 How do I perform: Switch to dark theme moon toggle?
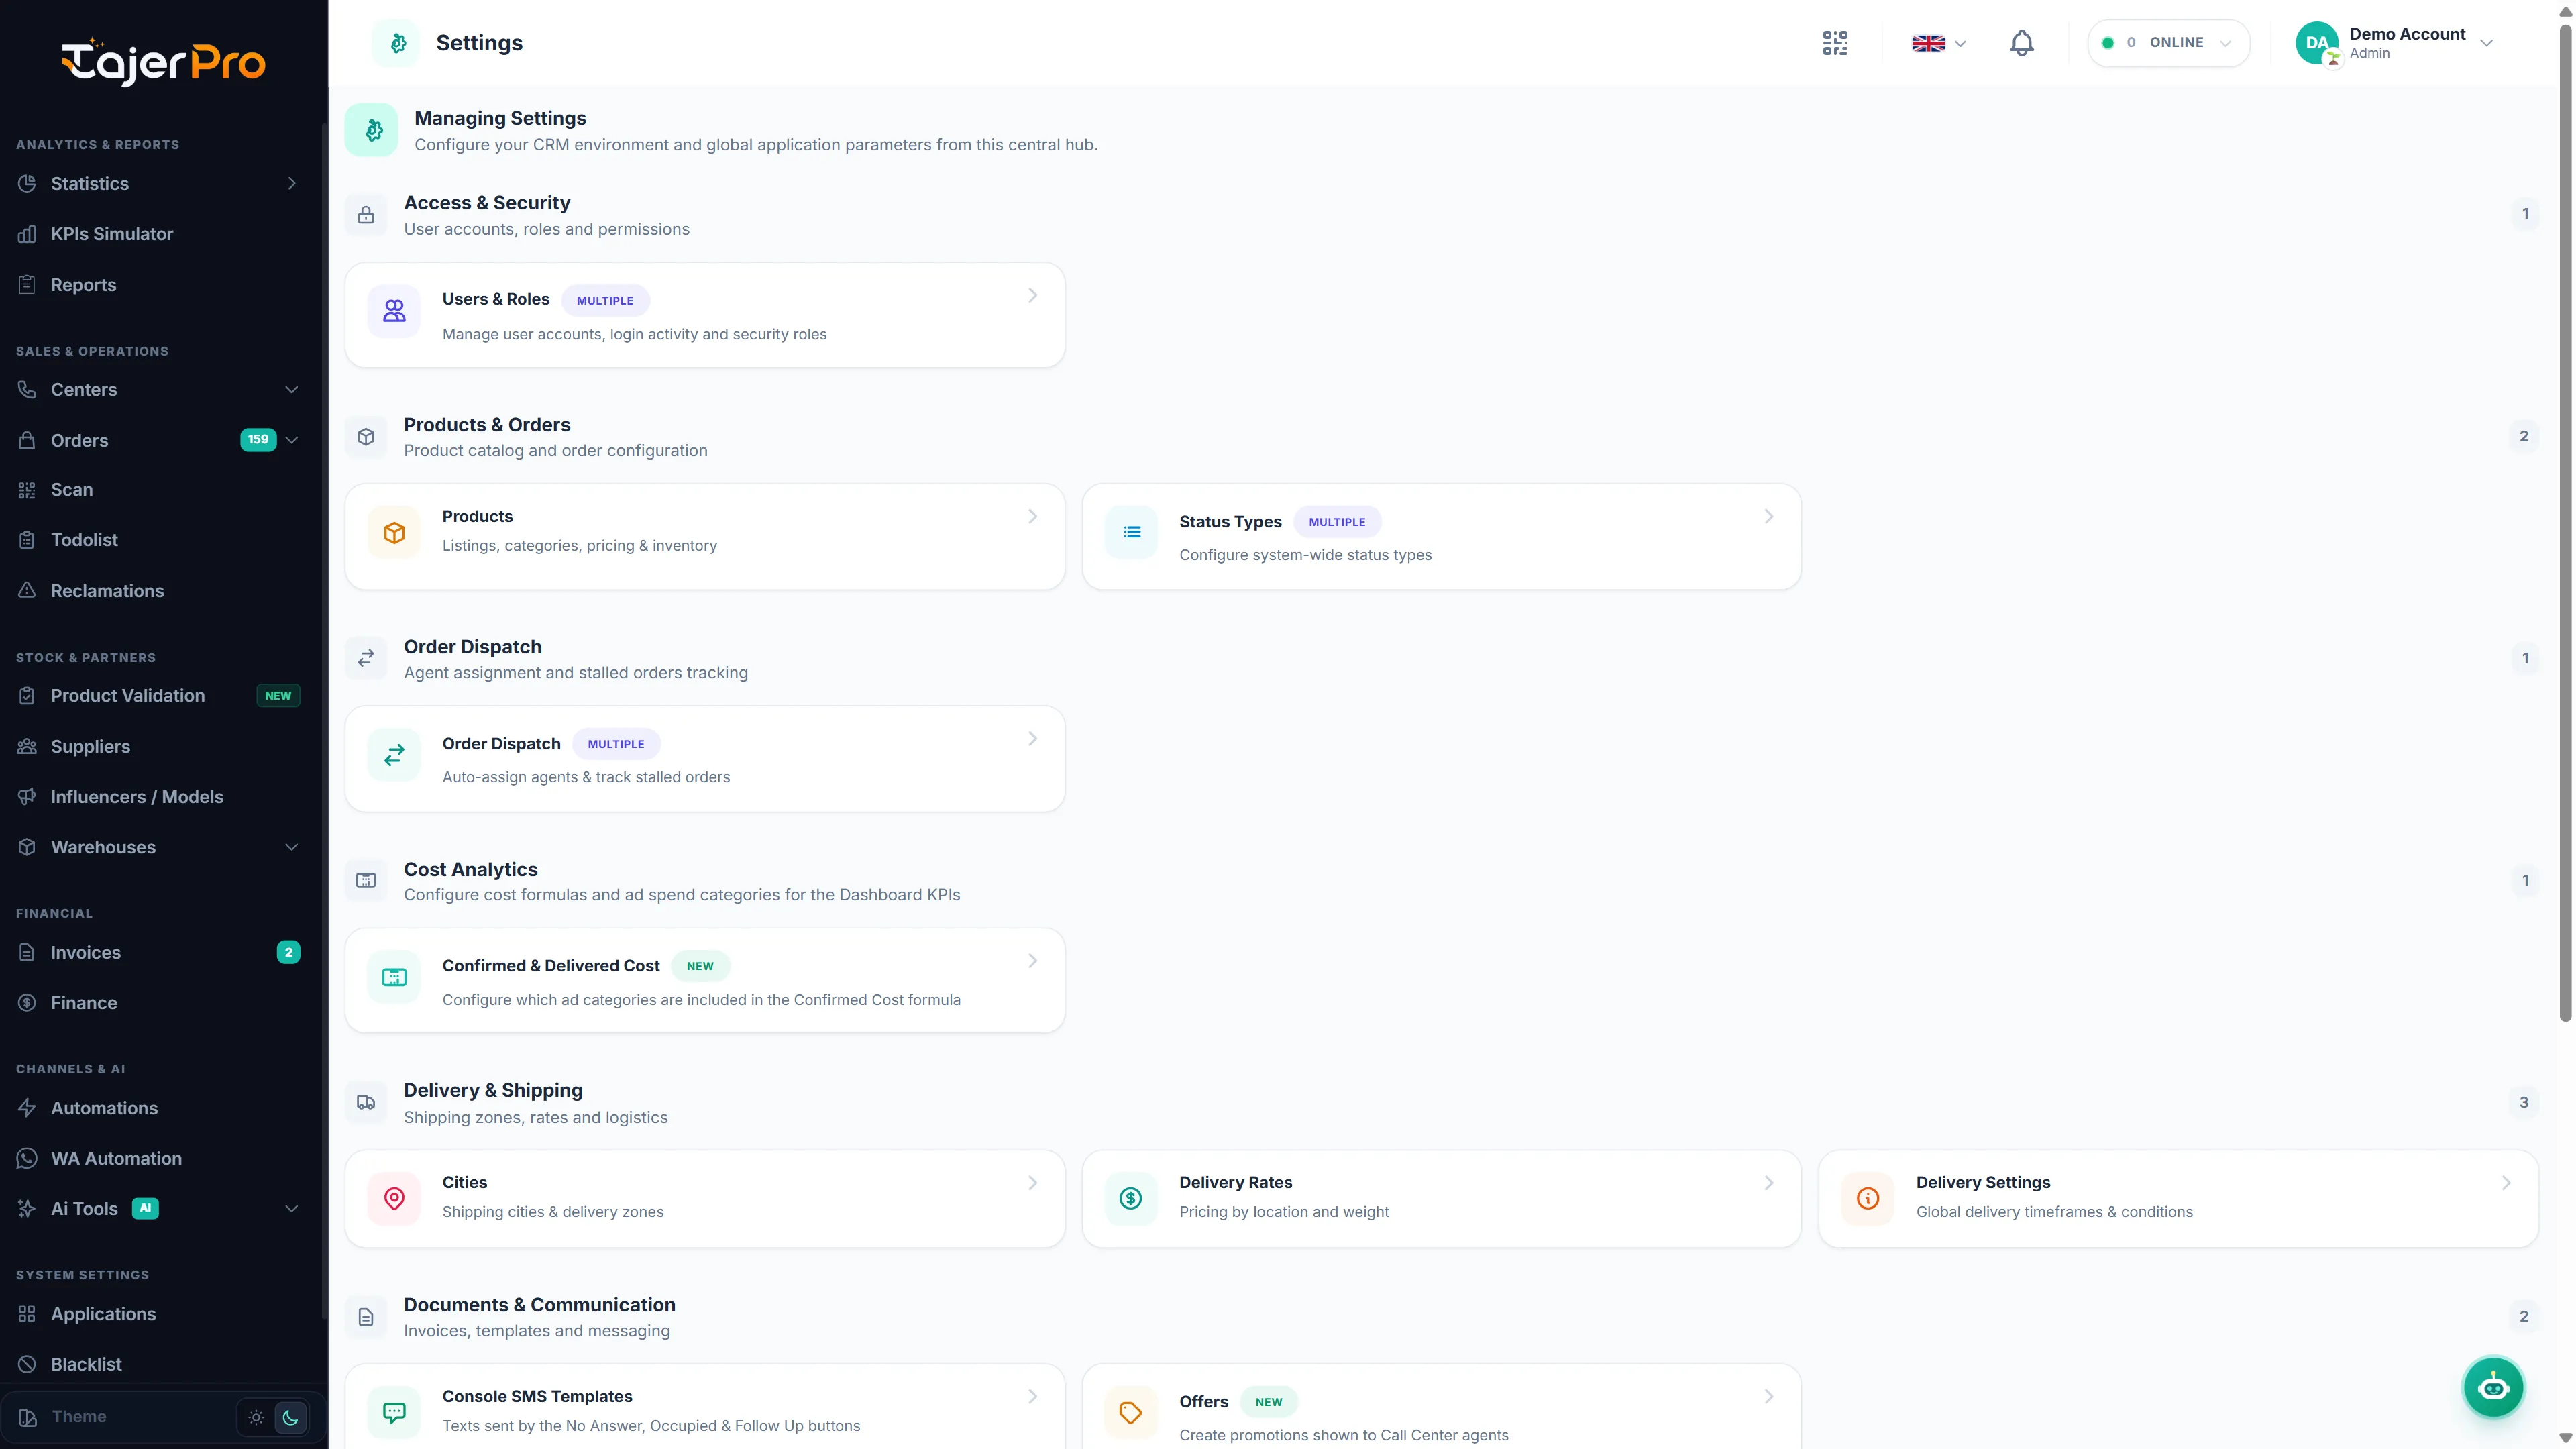(291, 1417)
